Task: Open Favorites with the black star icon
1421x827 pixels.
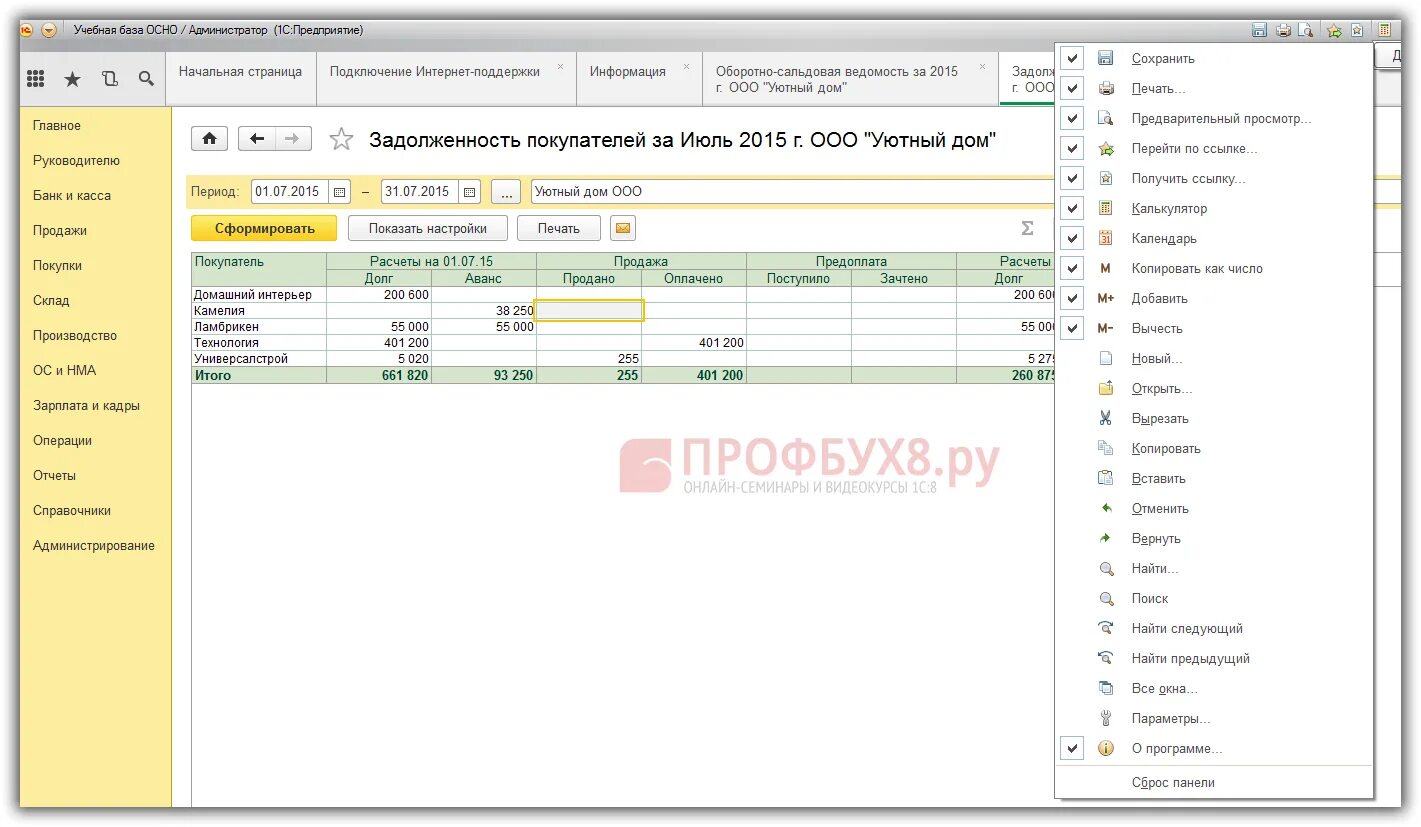Action: 72,79
